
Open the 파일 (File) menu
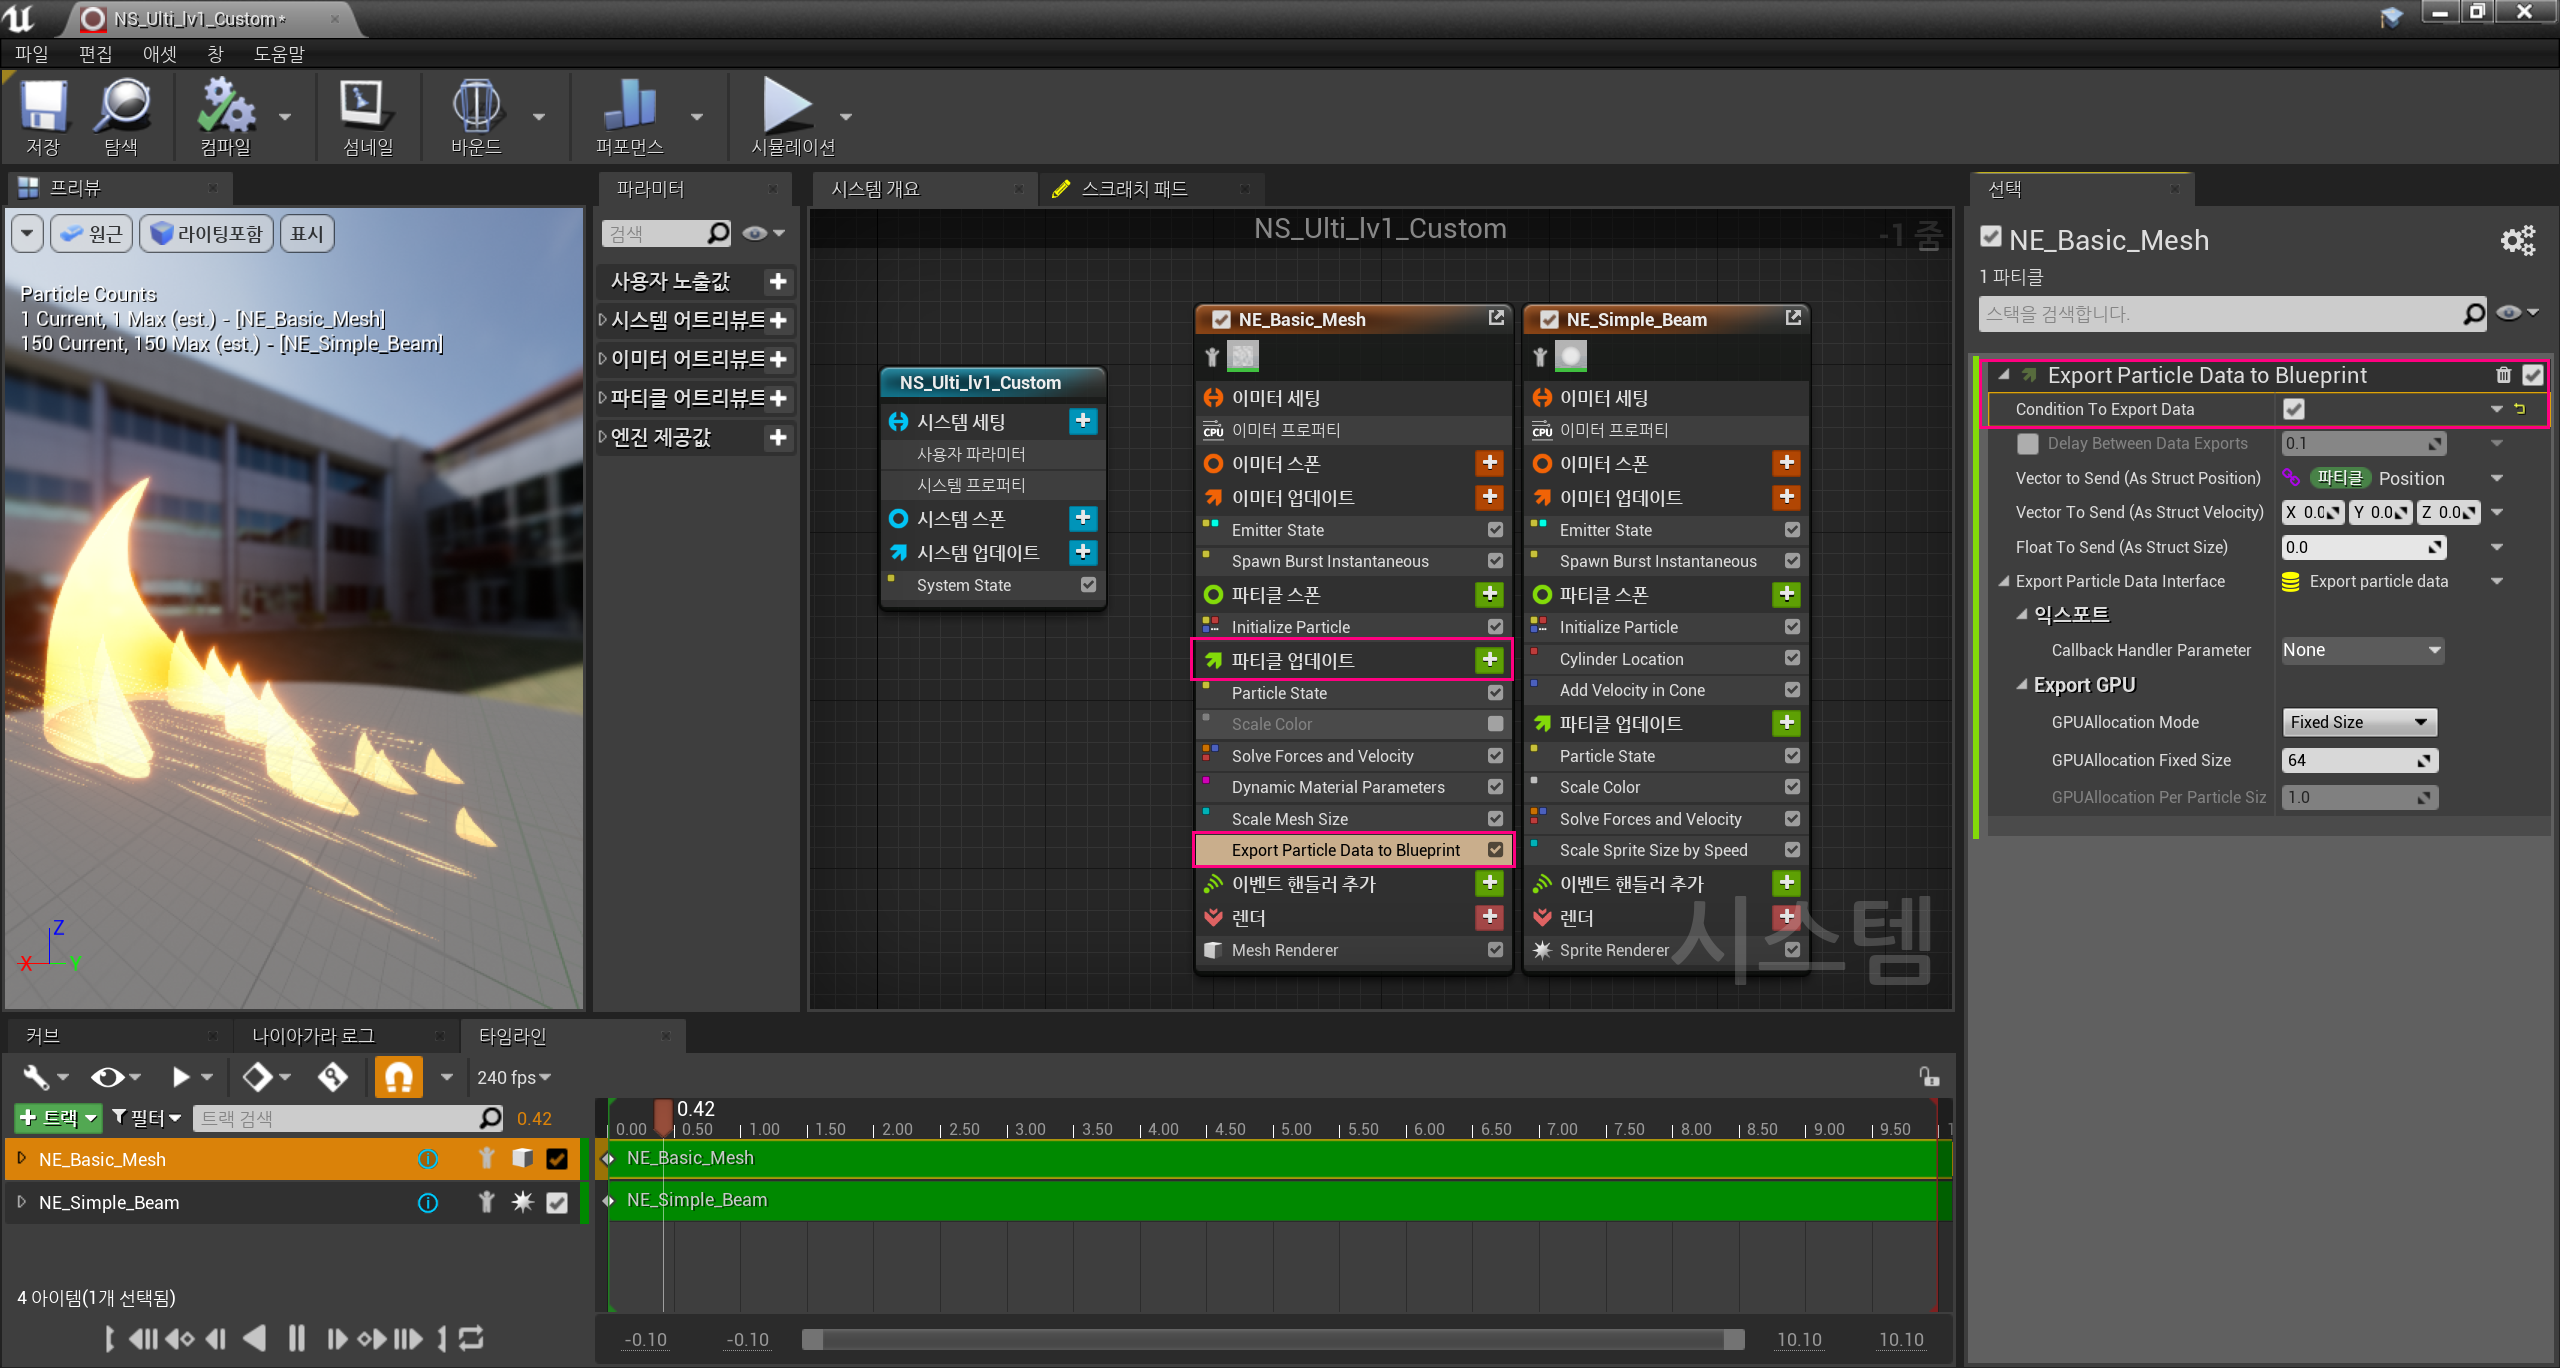tap(31, 54)
